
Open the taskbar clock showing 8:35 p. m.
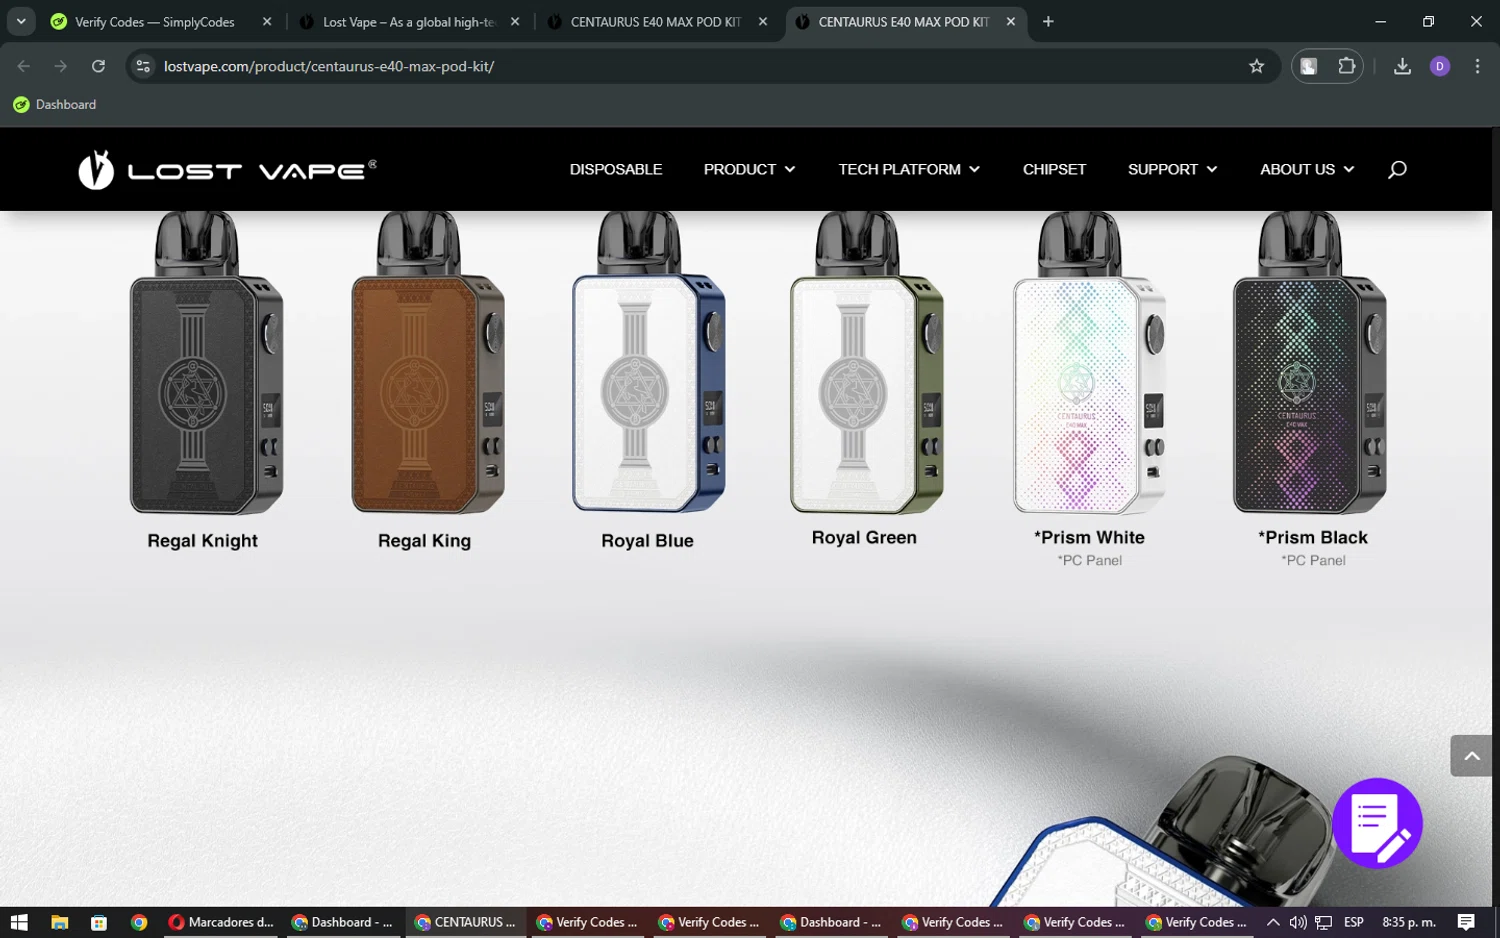1409,922
